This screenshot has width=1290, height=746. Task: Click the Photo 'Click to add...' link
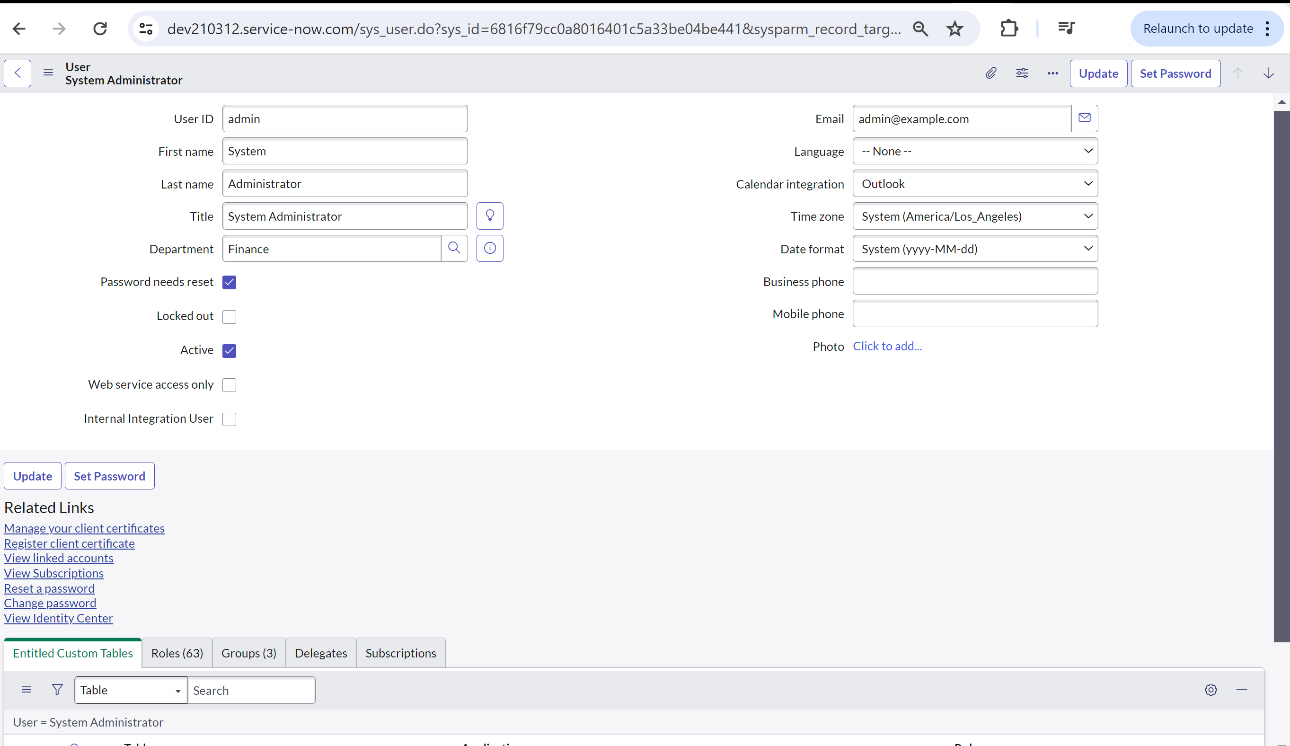(x=887, y=346)
